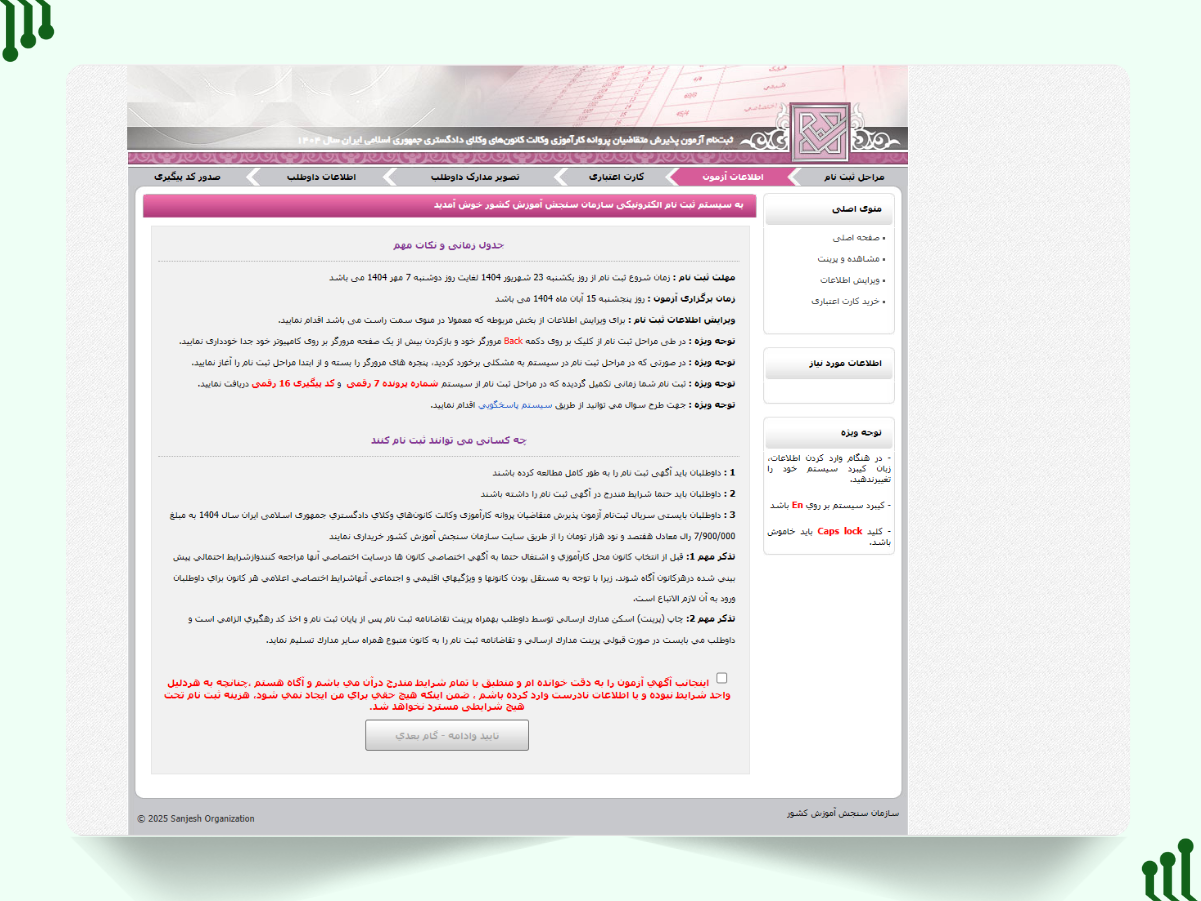Open ویرایش اطلاعات from the sidebar menu
Viewport: 1201px width, 901px height.
click(848, 280)
